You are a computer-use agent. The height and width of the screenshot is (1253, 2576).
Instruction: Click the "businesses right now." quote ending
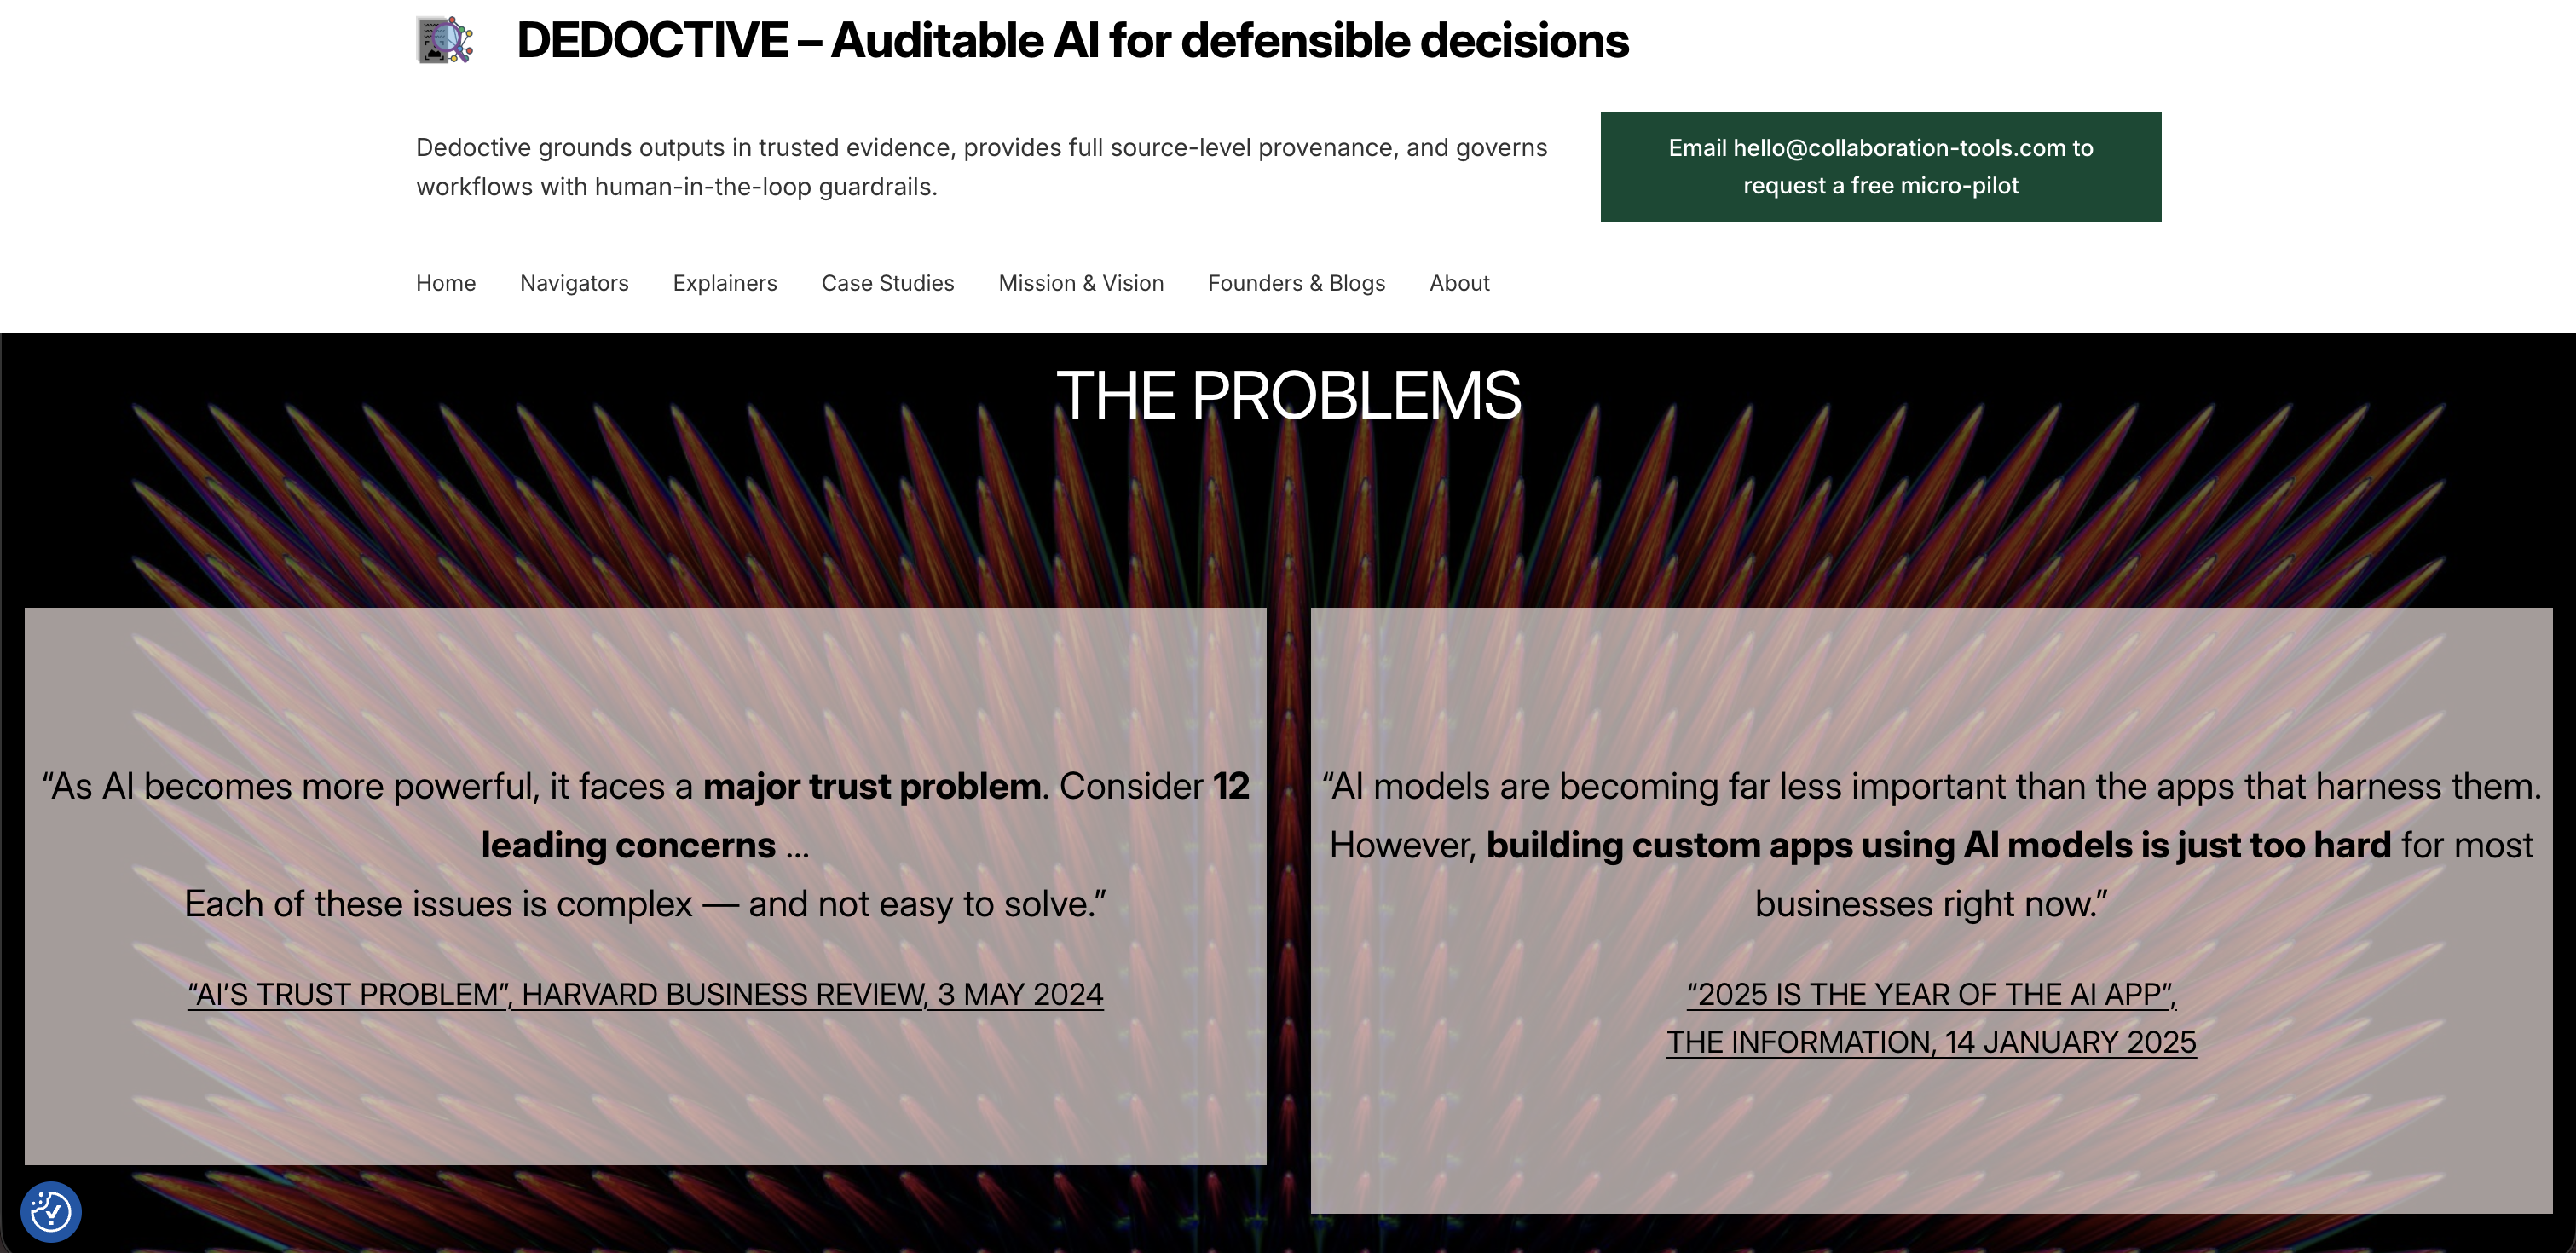point(1931,904)
